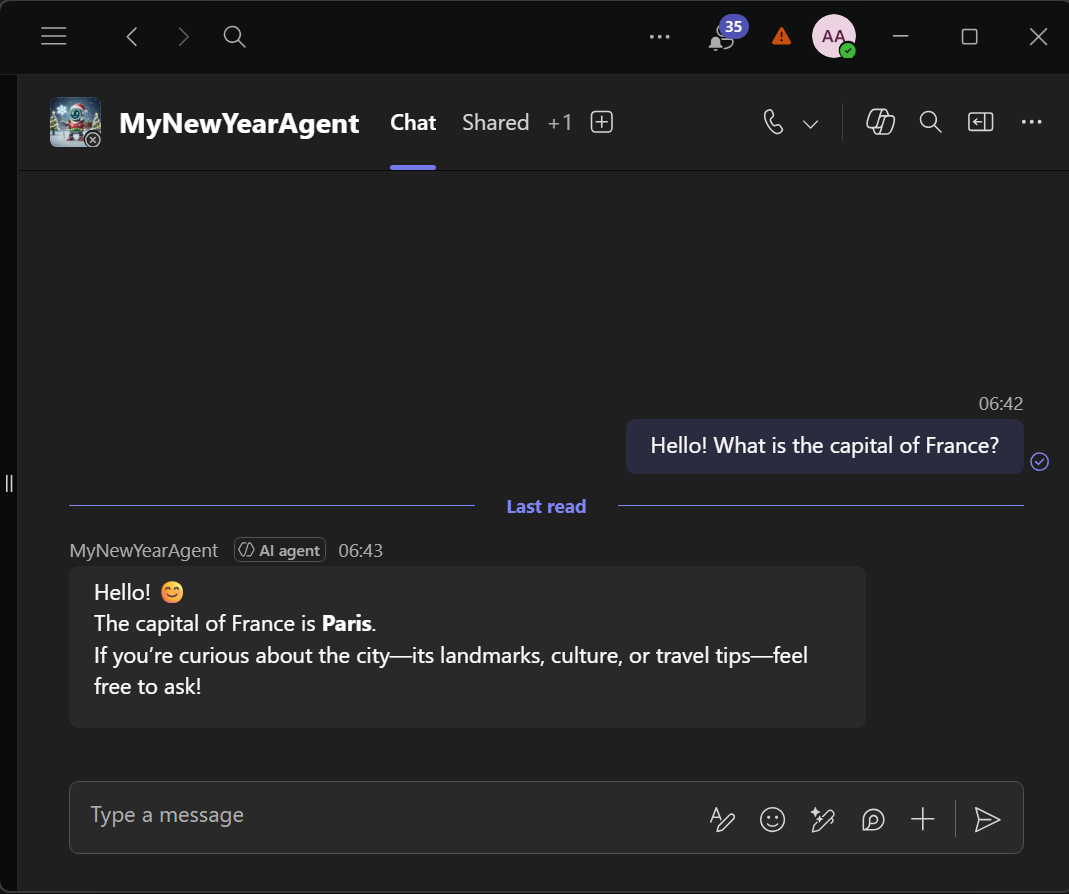Search within this chat
The width and height of the screenshot is (1069, 894).
(931, 122)
